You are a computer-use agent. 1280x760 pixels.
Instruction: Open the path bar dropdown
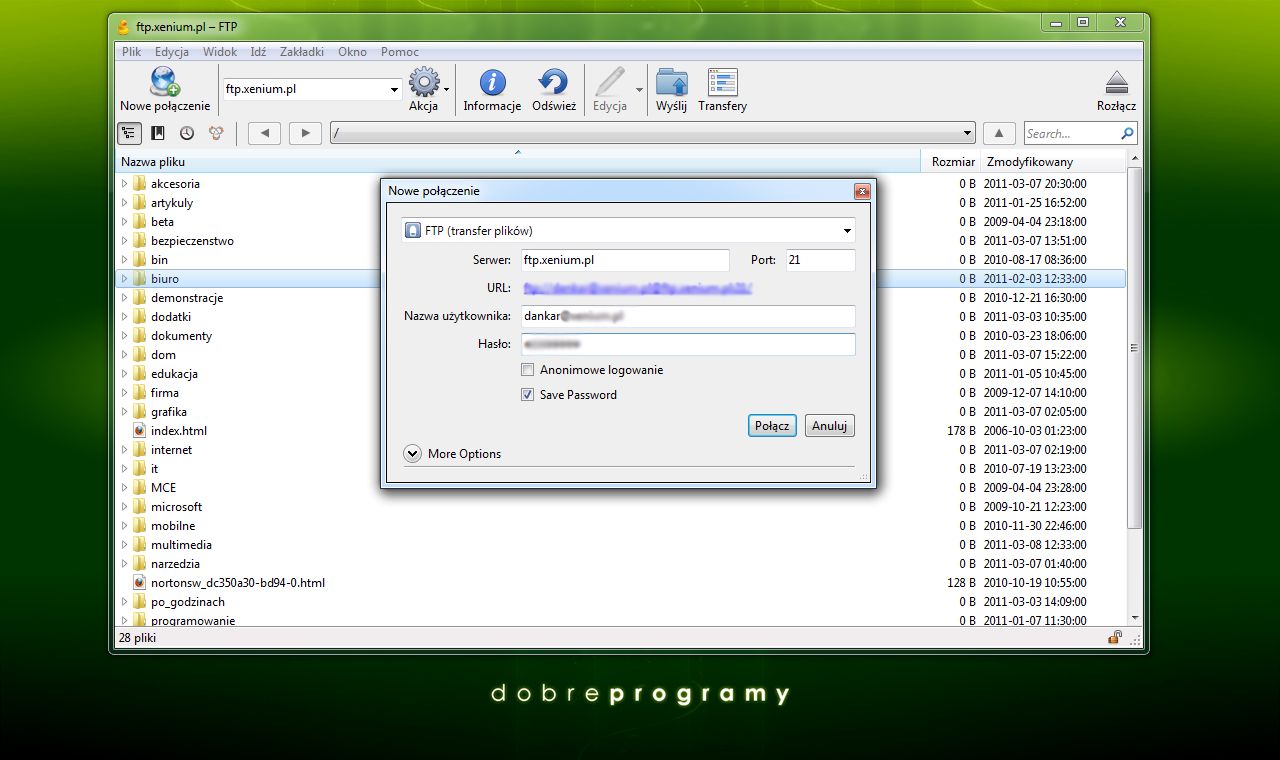[x=967, y=133]
